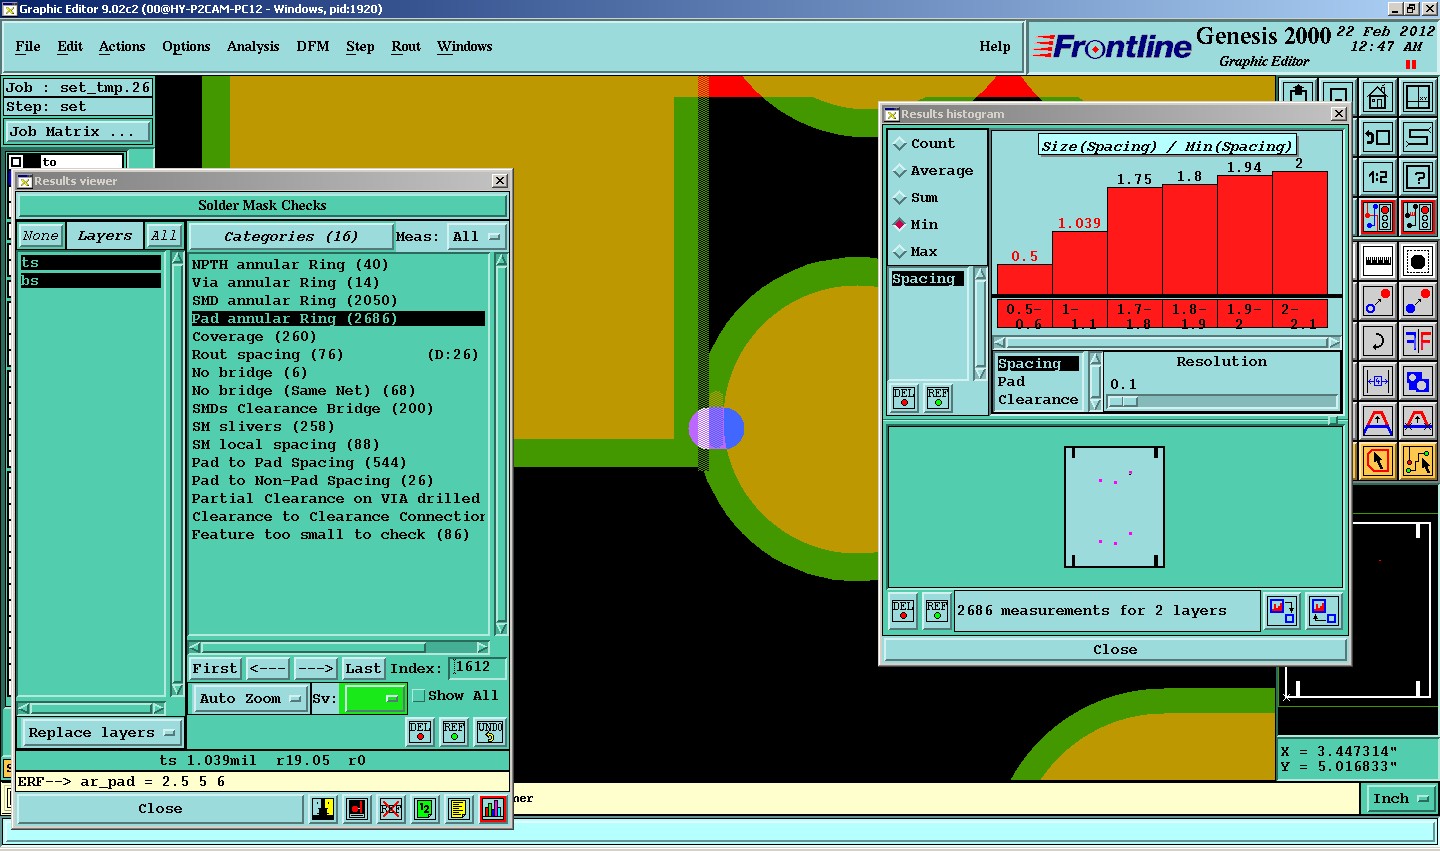Click the question mark help icon
Screen dimensions: 1440x851
pos(1418,177)
